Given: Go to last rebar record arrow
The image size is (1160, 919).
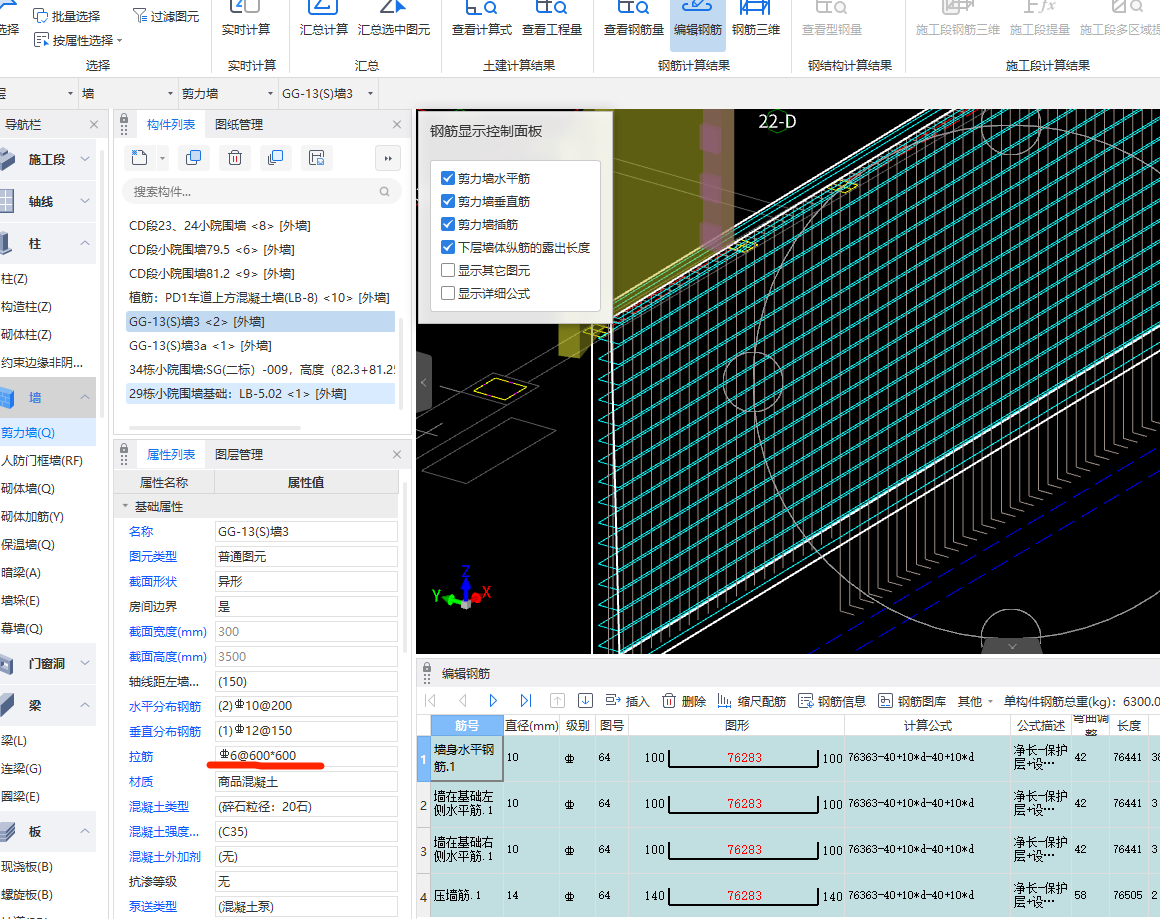Looking at the screenshot, I should [525, 701].
